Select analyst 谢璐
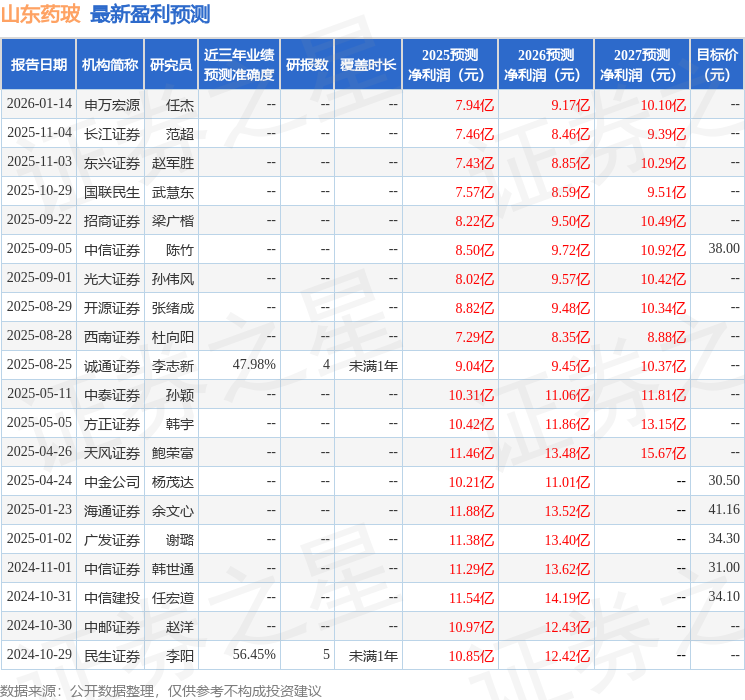 (180, 539)
